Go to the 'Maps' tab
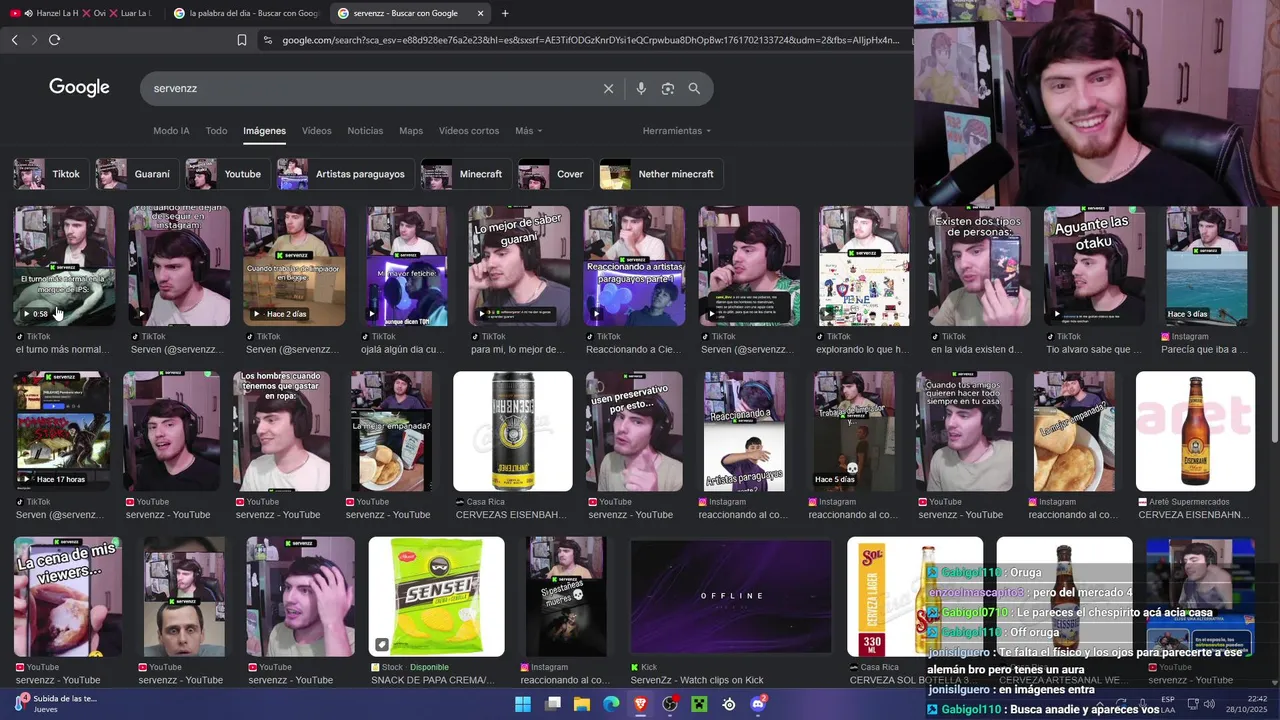The image size is (1280, 720). (411, 131)
